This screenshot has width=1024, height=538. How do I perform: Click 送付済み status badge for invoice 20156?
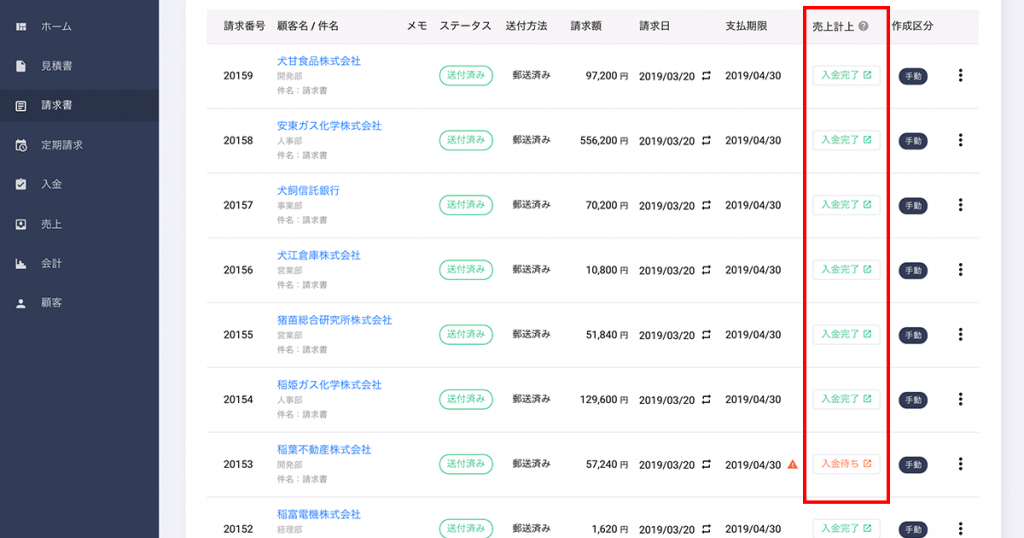click(466, 269)
